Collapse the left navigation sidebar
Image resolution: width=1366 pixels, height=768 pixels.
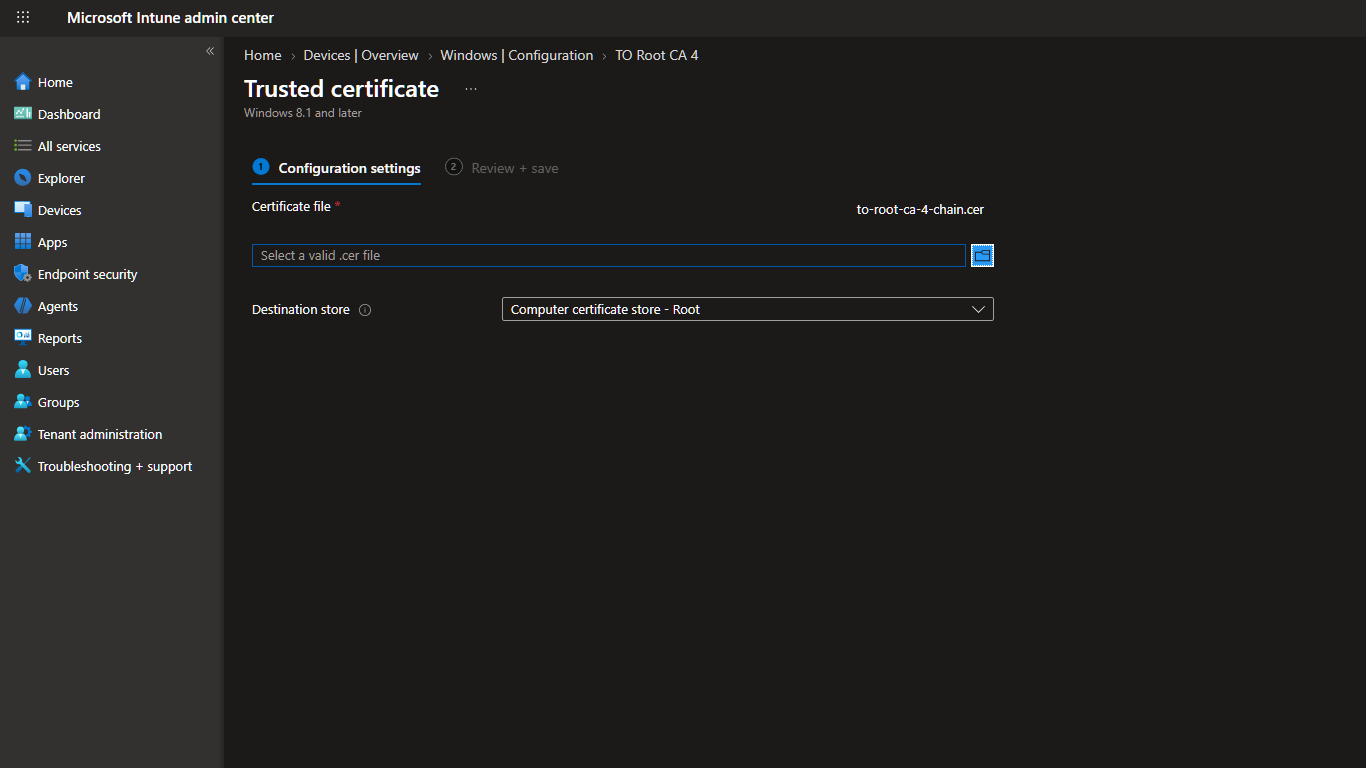[x=210, y=51]
